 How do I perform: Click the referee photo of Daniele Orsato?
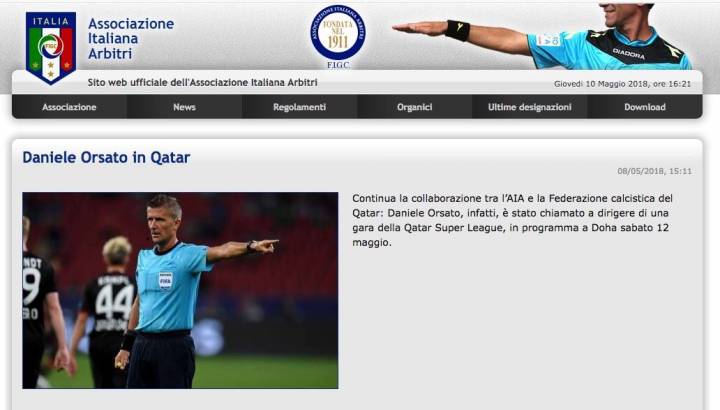180,290
